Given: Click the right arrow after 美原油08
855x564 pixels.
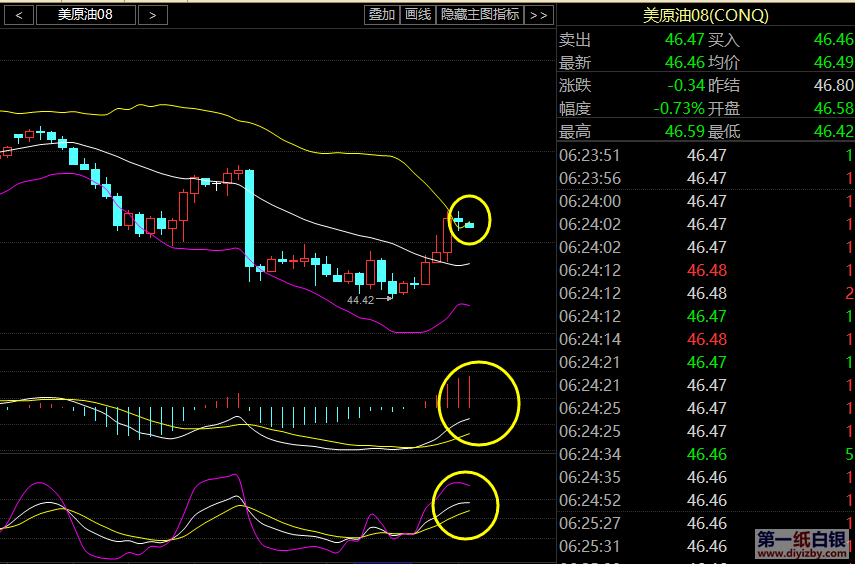Looking at the screenshot, I should pyautogui.click(x=152, y=14).
